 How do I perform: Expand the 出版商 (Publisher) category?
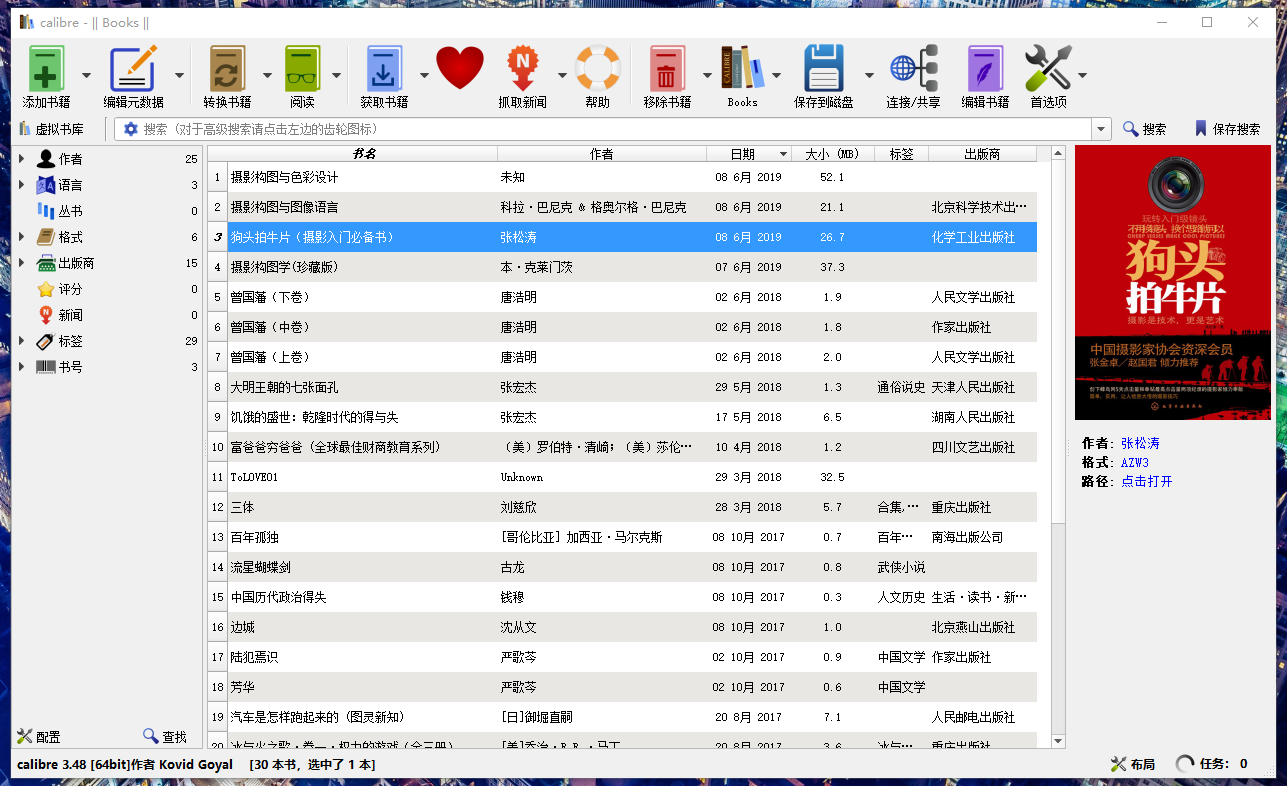tap(21, 263)
